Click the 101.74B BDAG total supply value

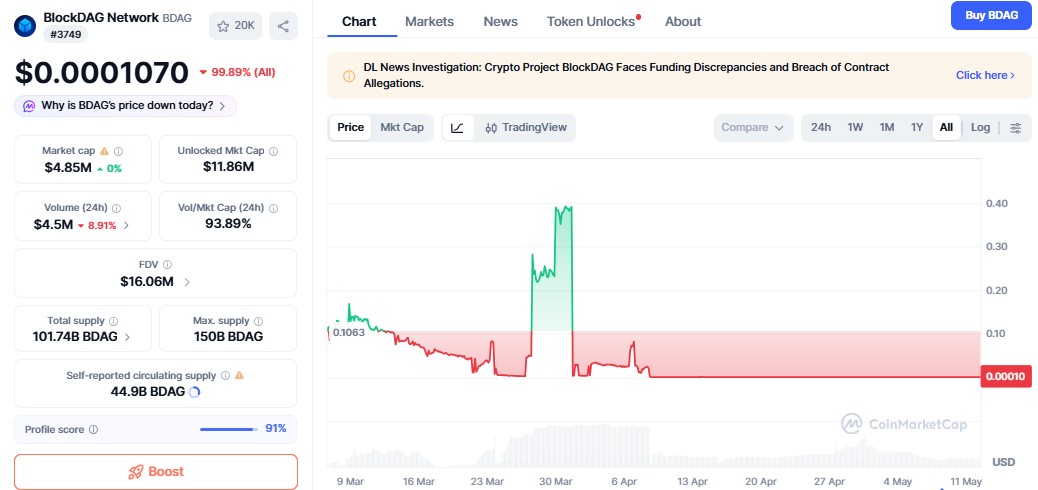(75, 336)
